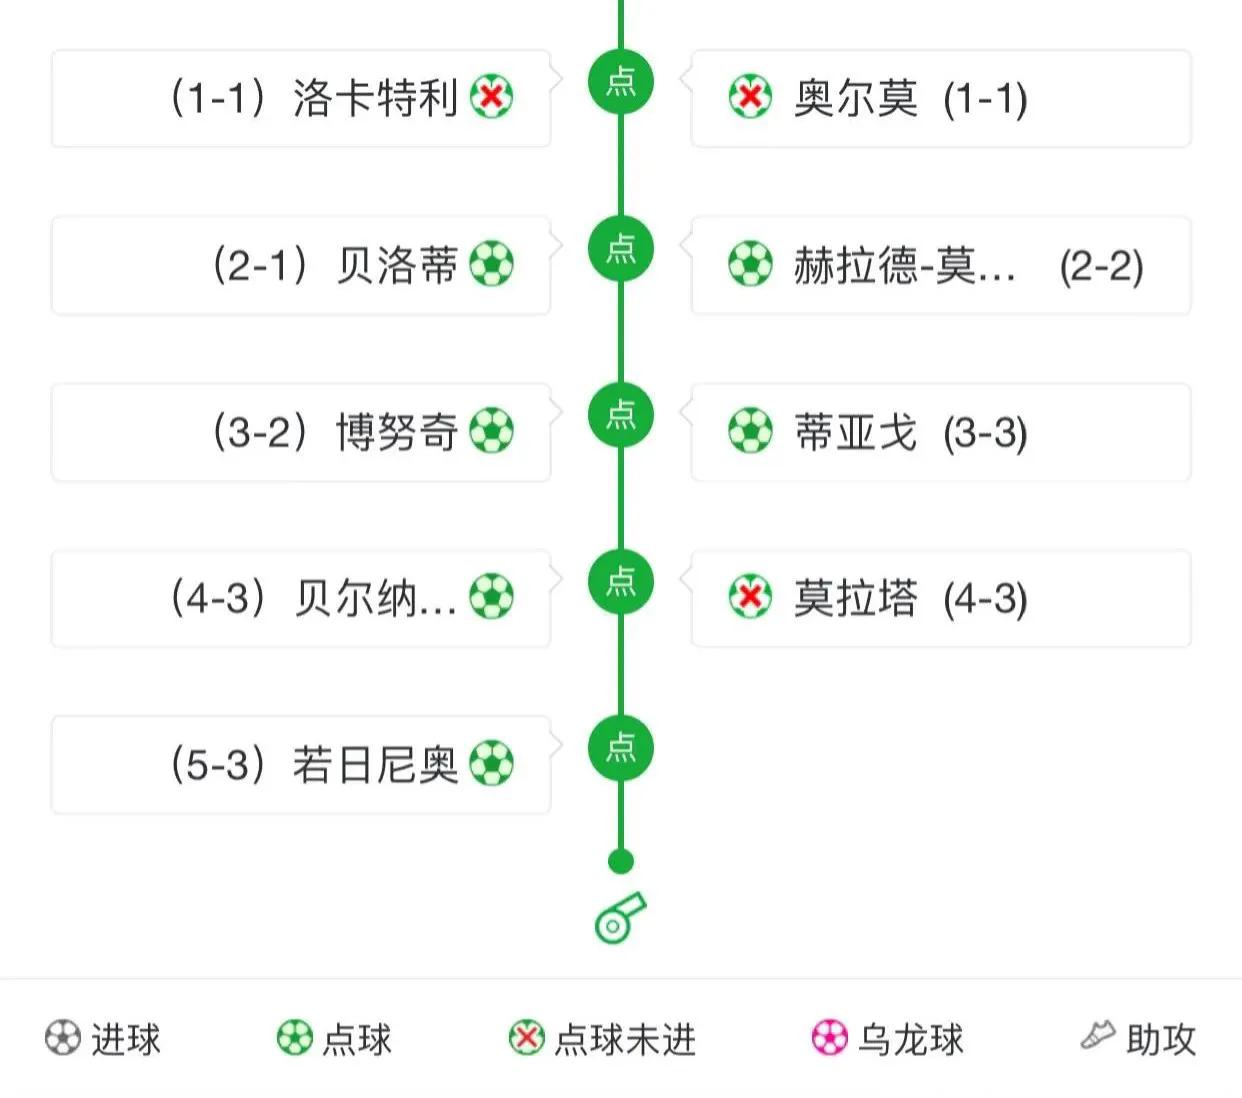Image resolution: width=1242 pixels, height=1098 pixels.
Task: Select the last 点 marker above the whistle
Action: click(x=621, y=748)
